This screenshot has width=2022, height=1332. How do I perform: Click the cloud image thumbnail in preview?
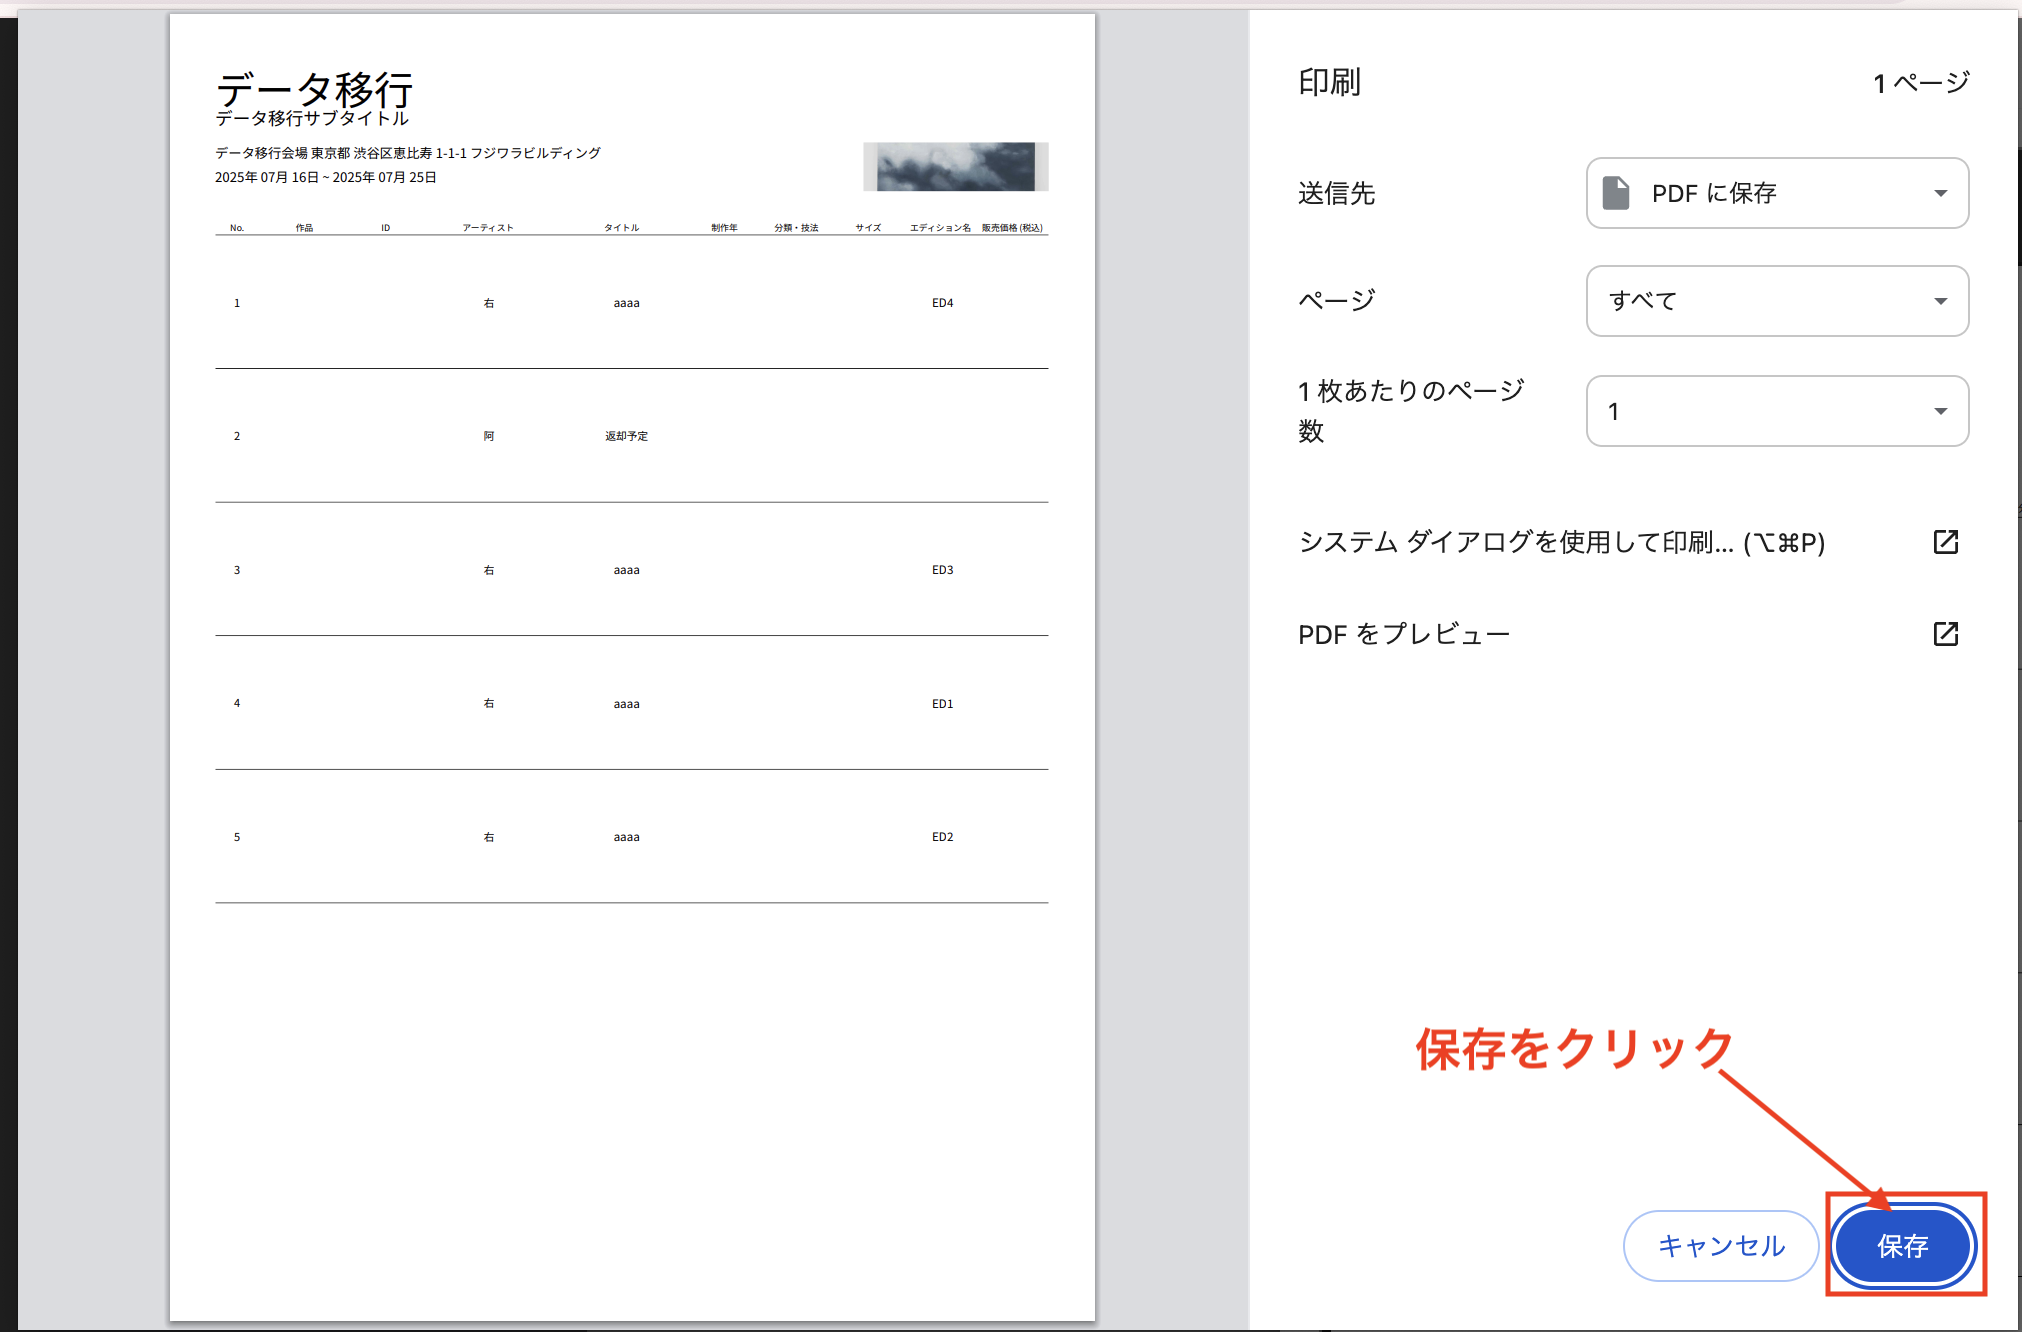point(955,167)
